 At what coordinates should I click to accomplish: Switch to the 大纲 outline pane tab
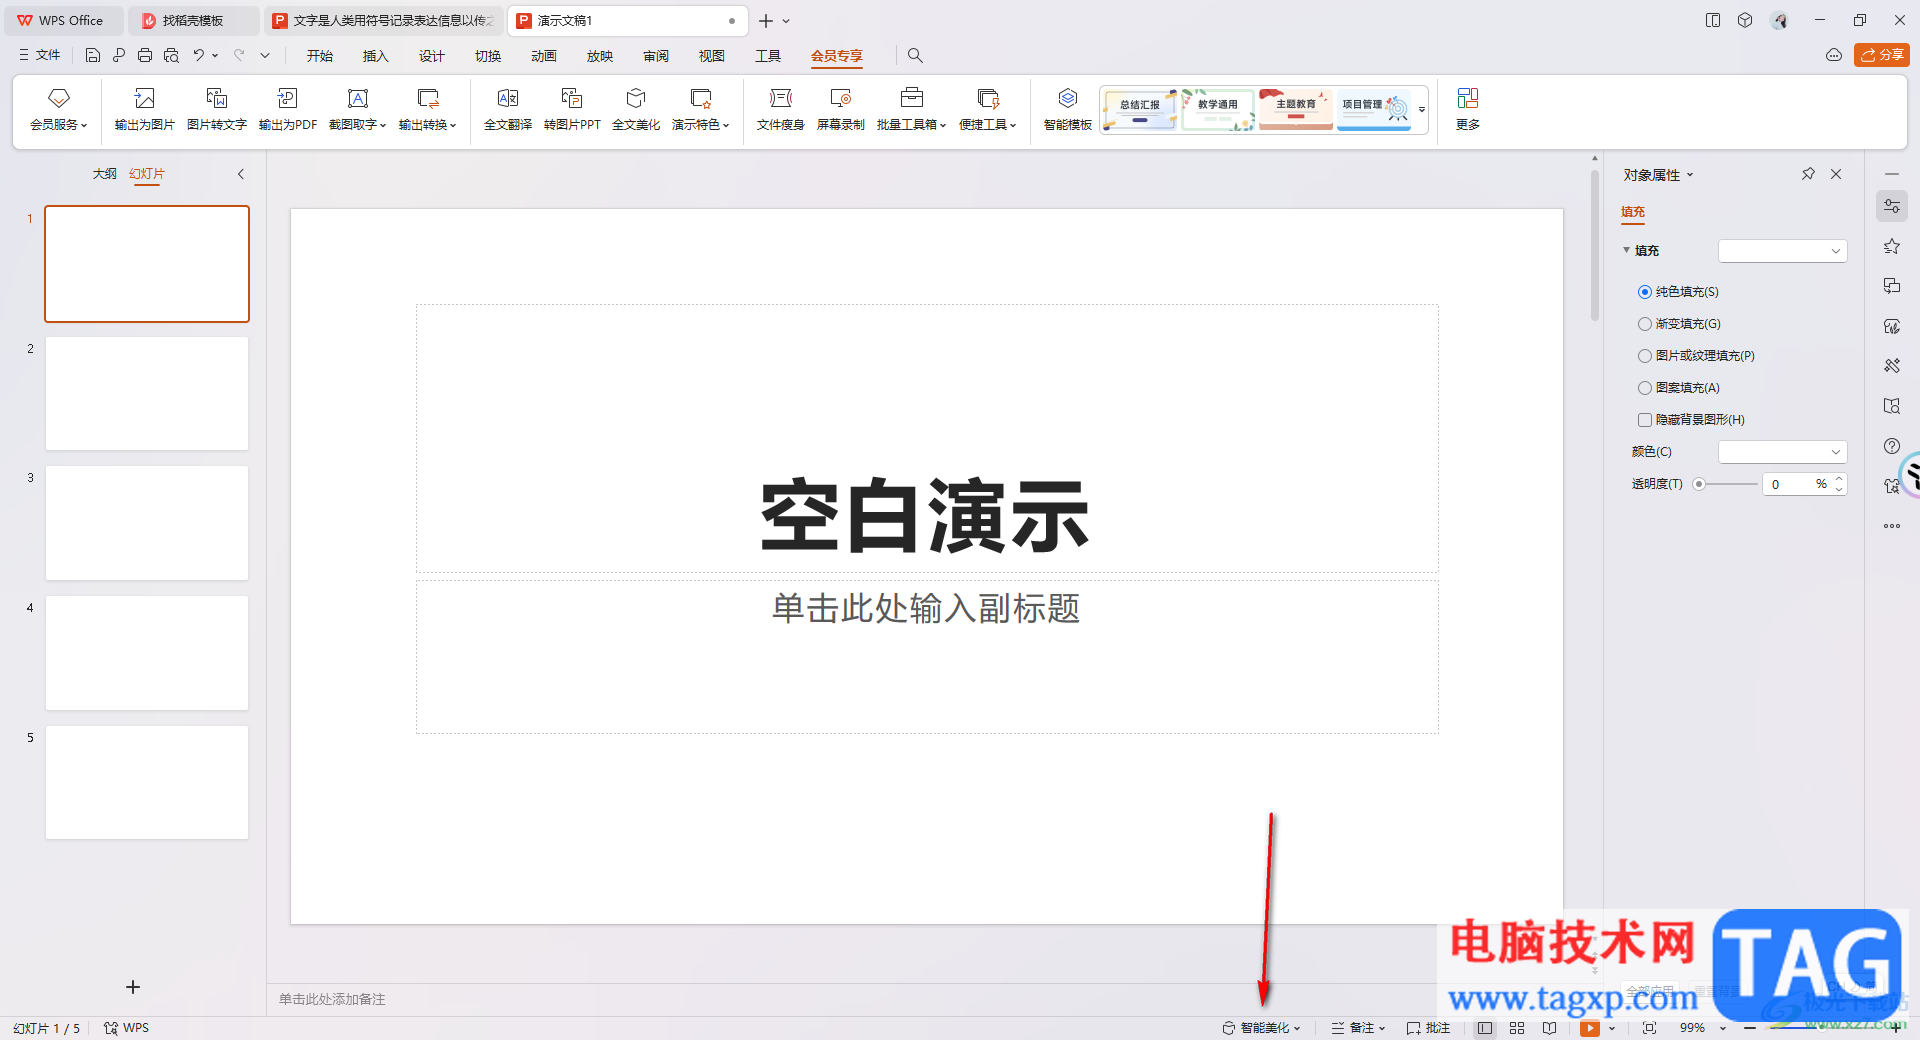tap(105, 174)
